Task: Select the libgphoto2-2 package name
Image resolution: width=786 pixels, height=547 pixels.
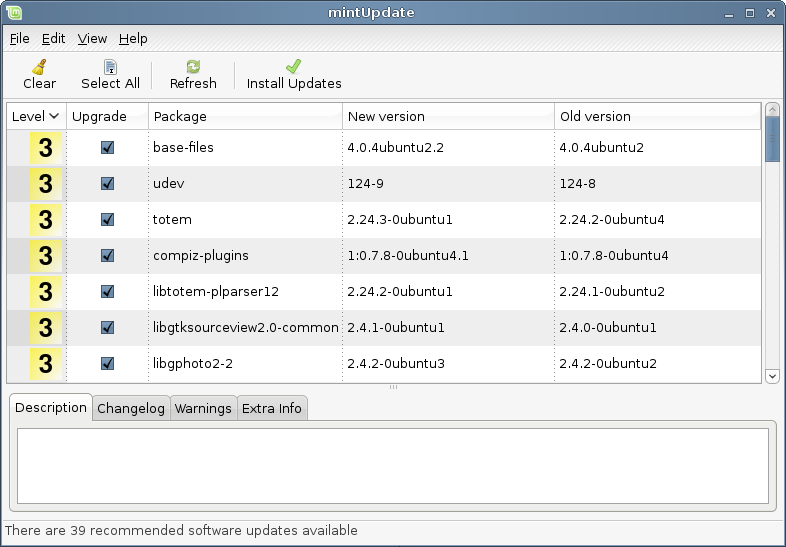Action: tap(193, 364)
